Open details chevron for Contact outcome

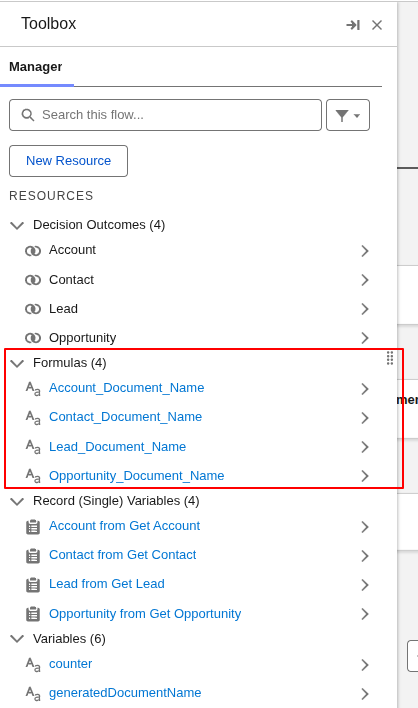point(365,280)
